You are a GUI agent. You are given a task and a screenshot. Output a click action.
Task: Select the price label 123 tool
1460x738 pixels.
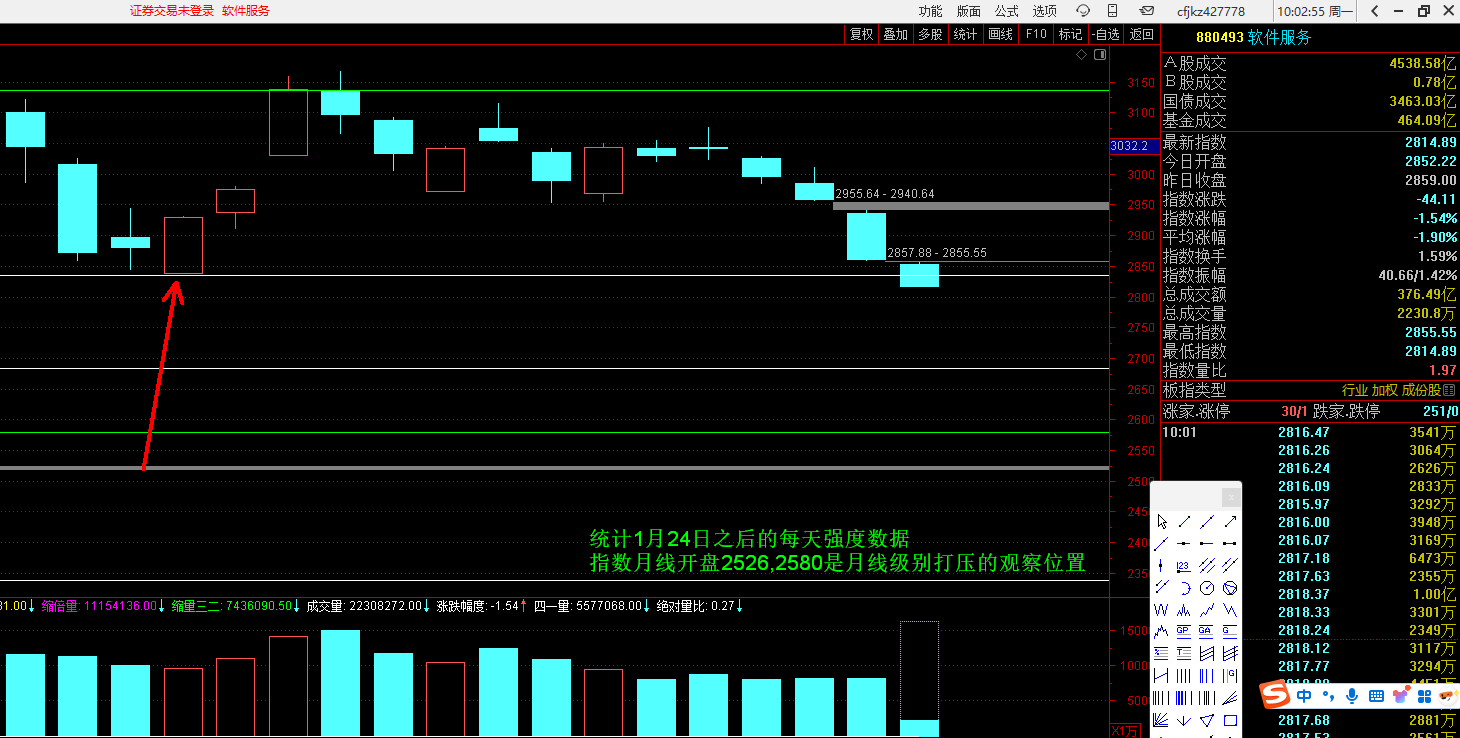[x=1184, y=566]
